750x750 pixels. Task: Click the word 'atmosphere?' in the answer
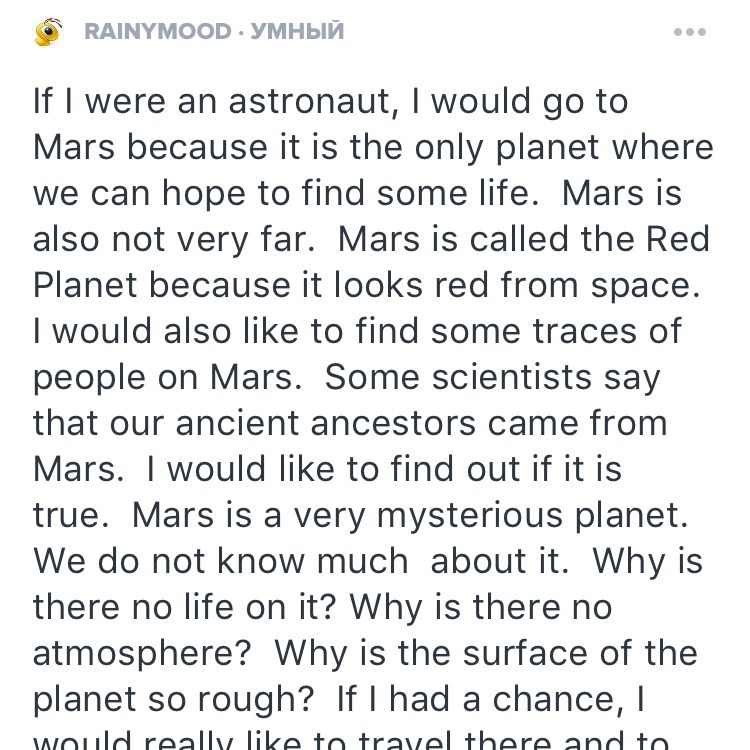[142, 653]
